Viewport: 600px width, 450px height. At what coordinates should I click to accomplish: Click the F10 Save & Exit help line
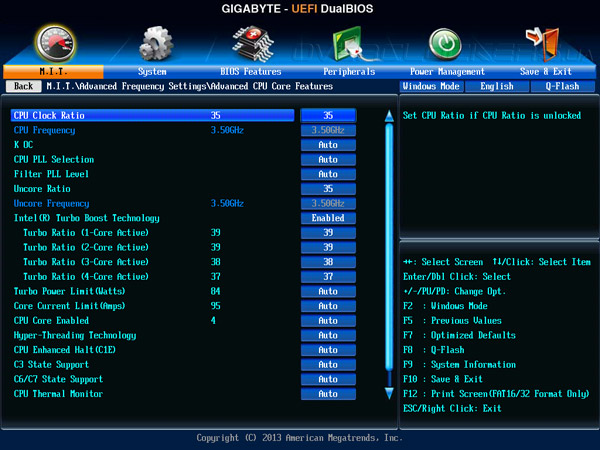click(443, 379)
